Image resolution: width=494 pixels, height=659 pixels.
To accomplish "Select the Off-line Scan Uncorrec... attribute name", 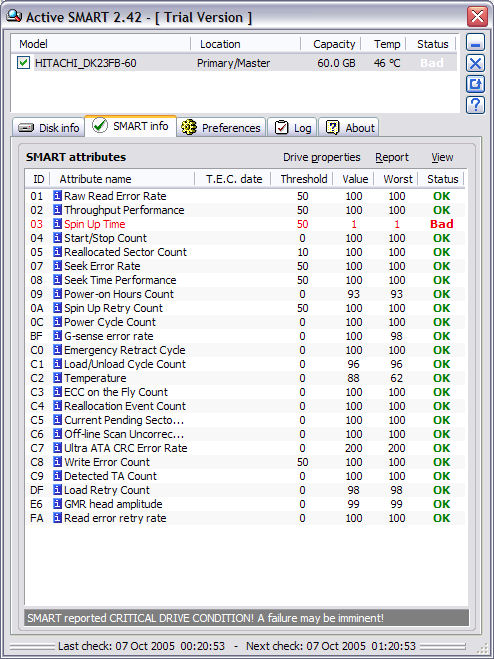I will tap(124, 434).
